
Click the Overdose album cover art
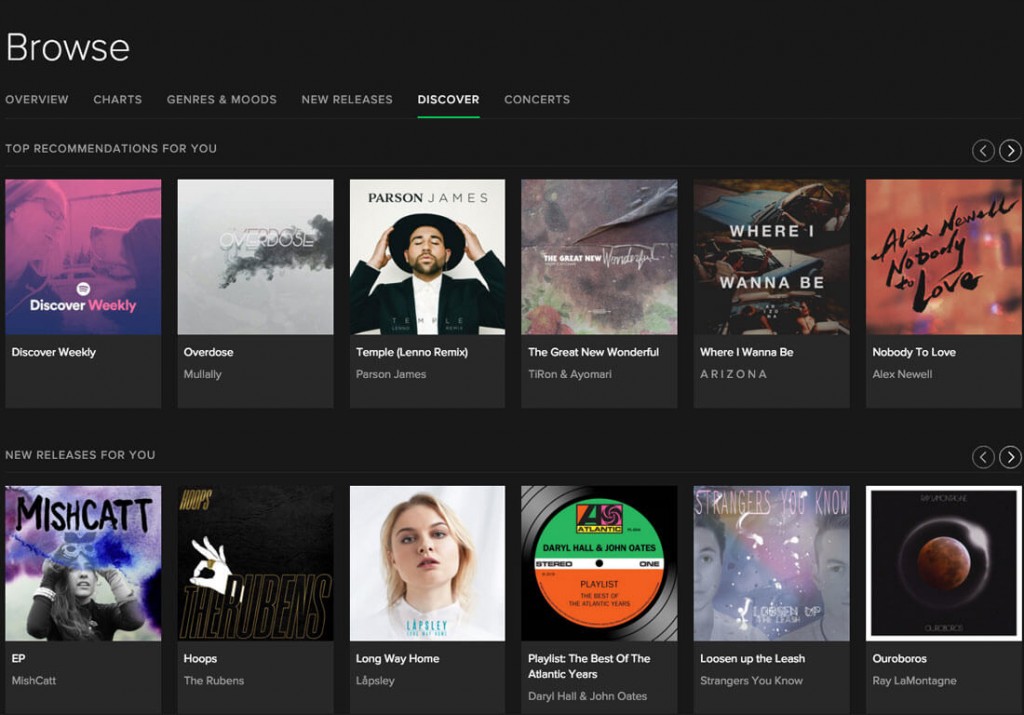[255, 257]
